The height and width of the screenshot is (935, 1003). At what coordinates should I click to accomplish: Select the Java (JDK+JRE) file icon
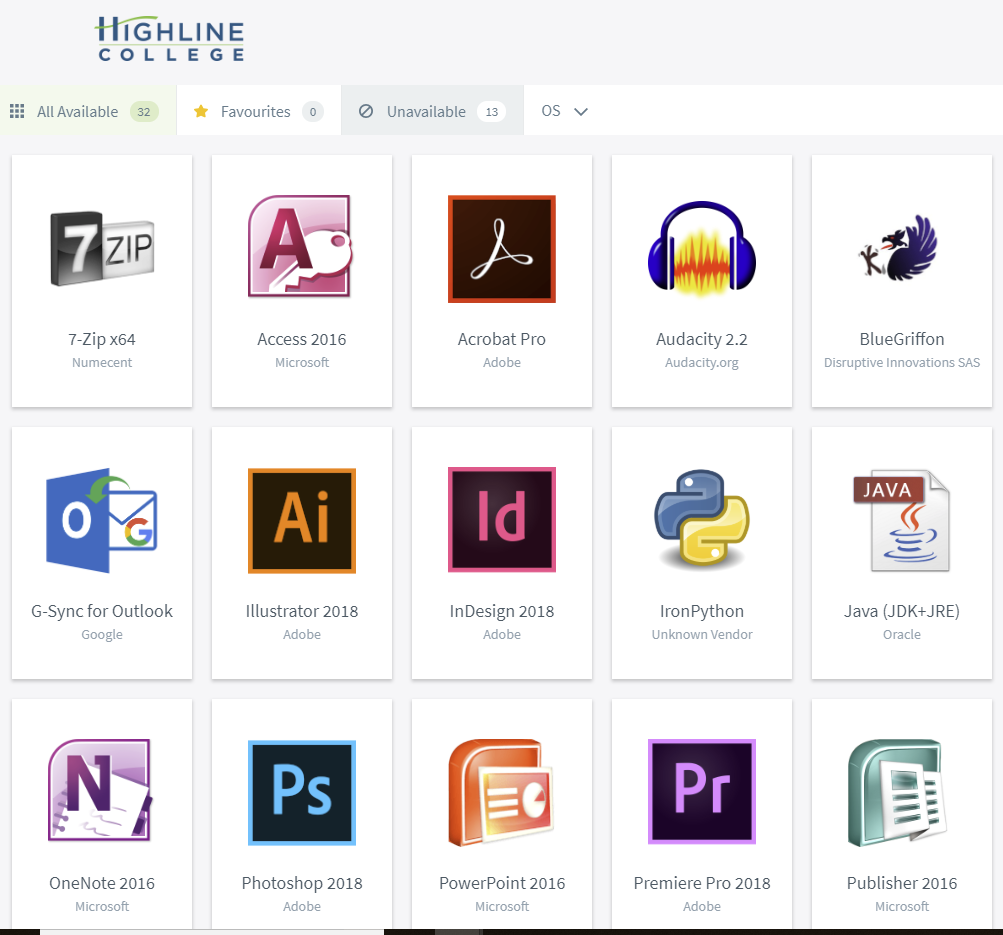(x=902, y=521)
